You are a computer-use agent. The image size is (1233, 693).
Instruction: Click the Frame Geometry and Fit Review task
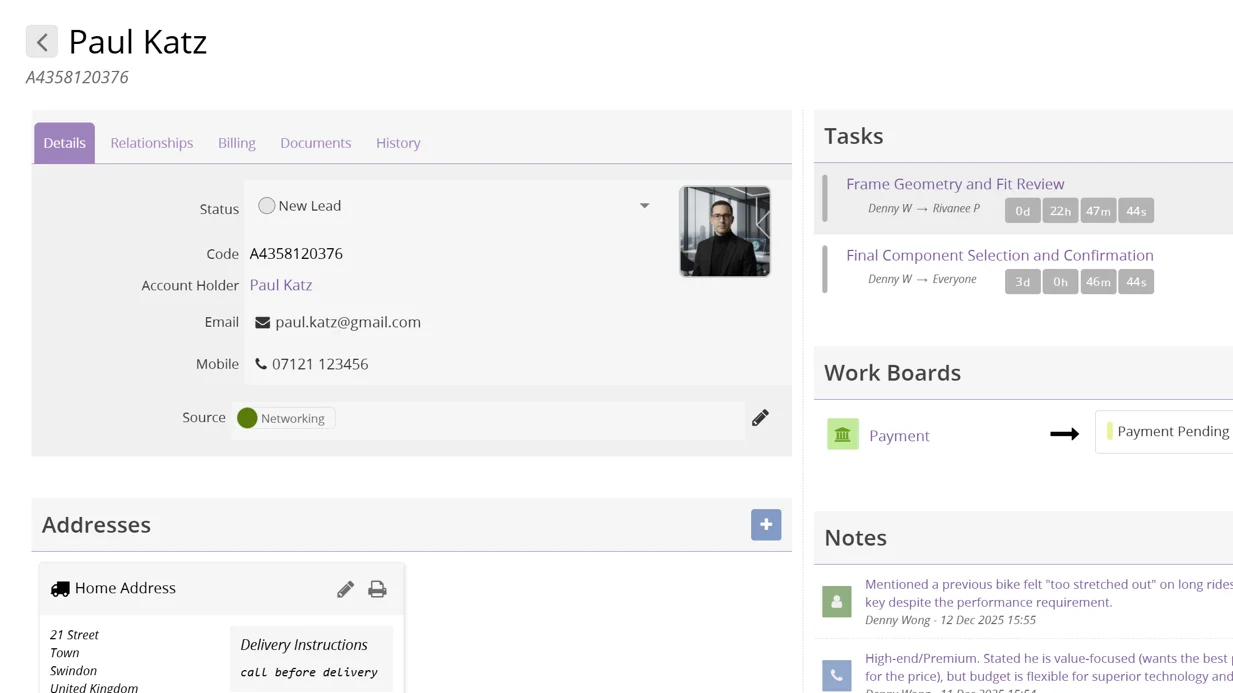coord(955,184)
